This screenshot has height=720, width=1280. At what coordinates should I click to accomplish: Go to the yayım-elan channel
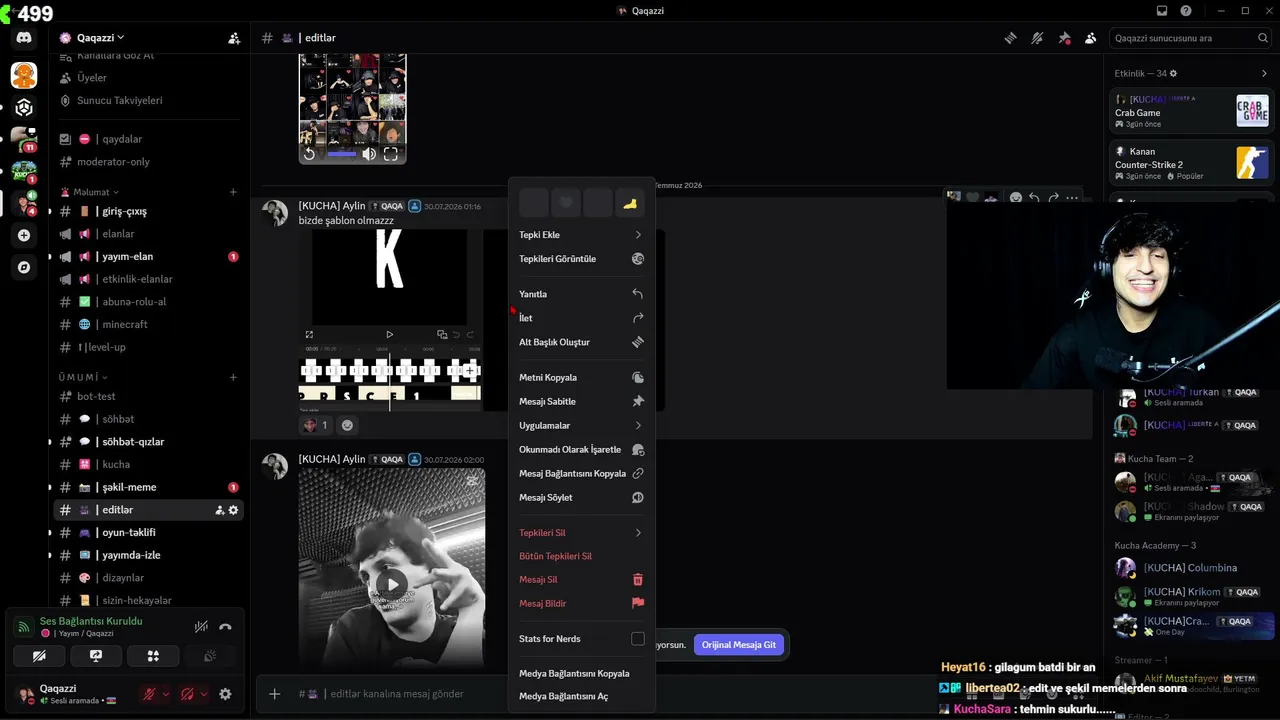pos(147,256)
